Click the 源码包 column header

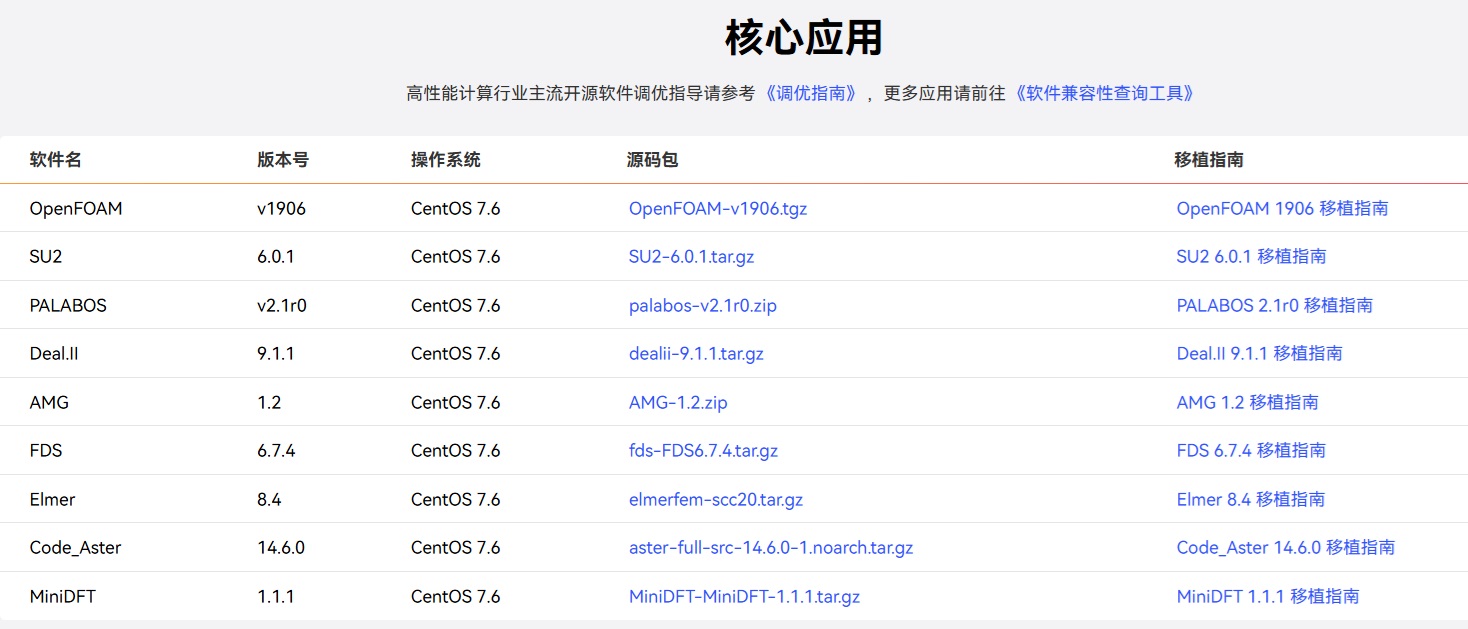pos(652,159)
